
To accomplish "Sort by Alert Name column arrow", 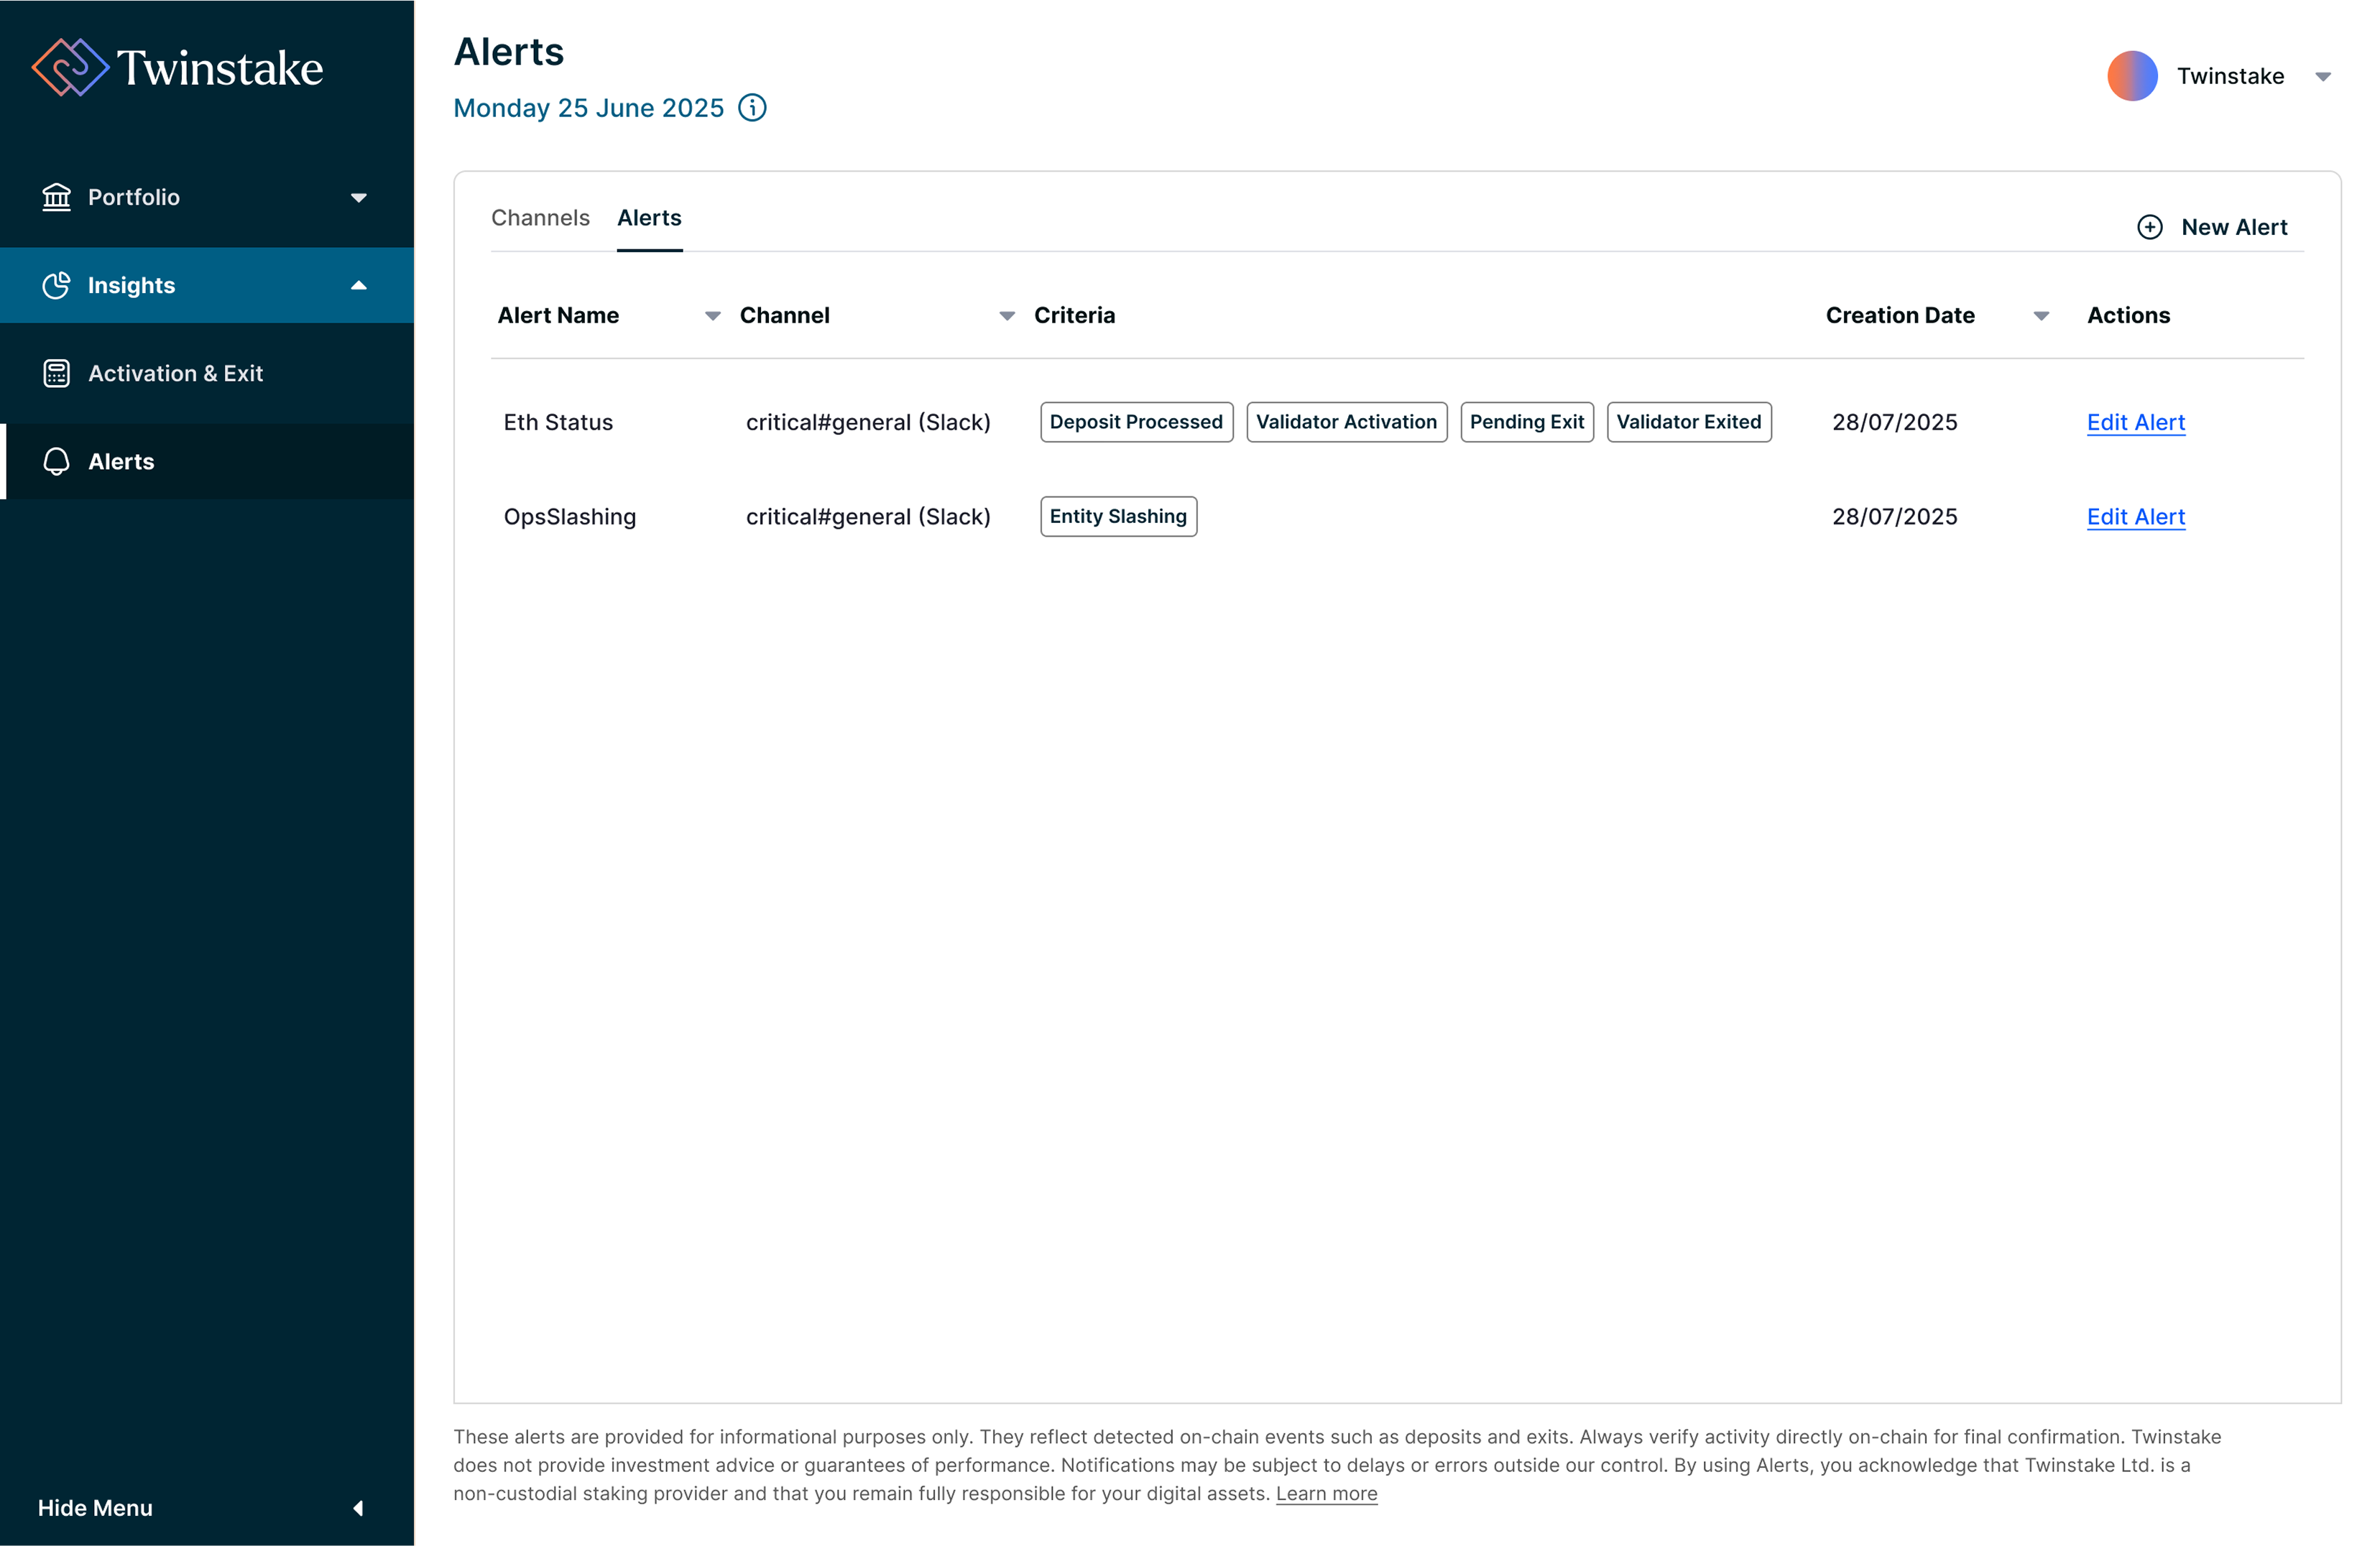I will 712,316.
